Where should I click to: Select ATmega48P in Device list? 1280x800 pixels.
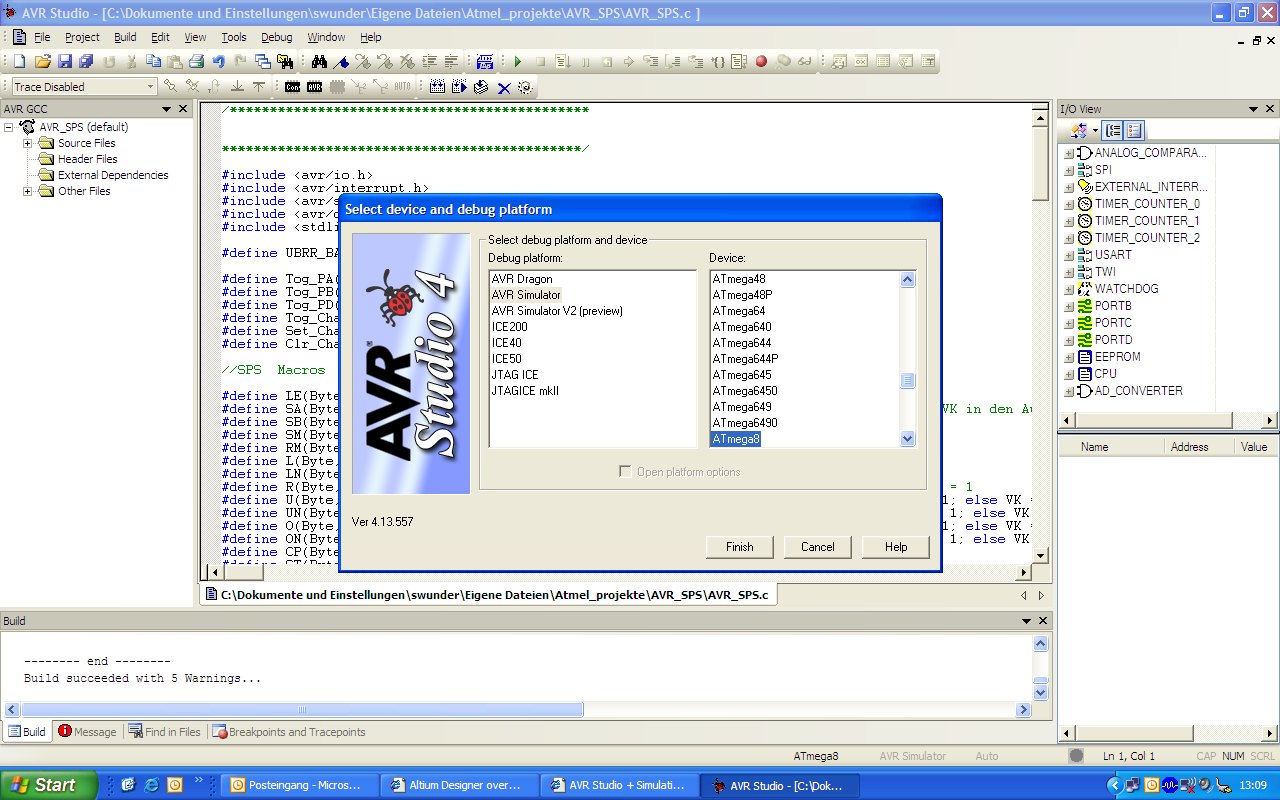pyautogui.click(x=742, y=295)
